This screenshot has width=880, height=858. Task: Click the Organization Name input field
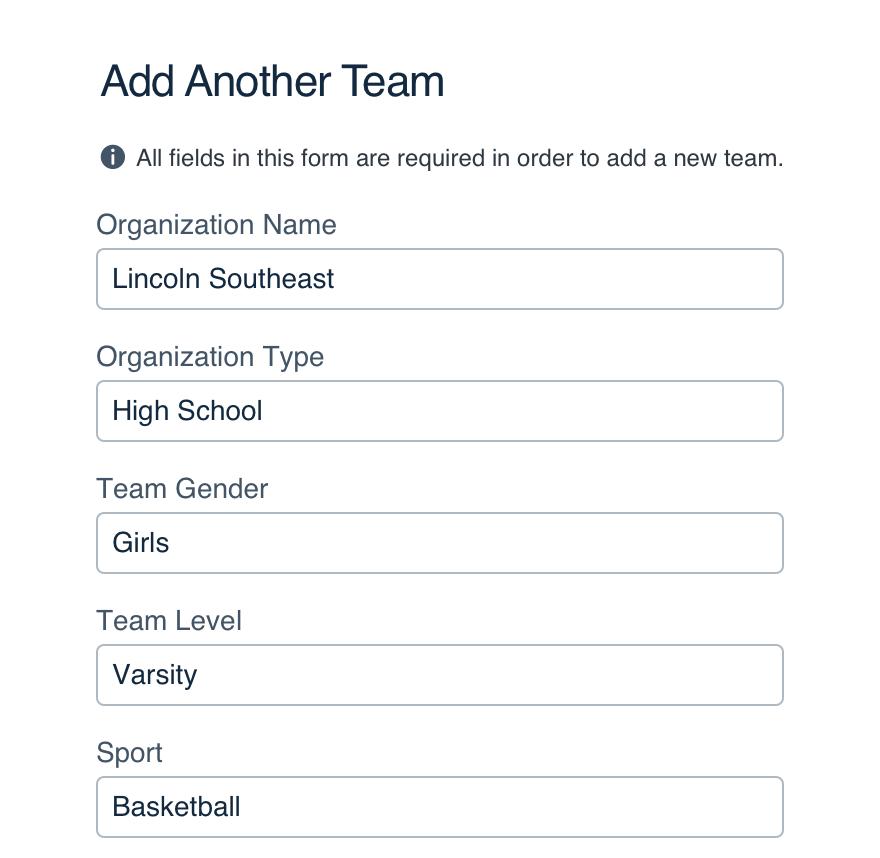pyautogui.click(x=439, y=279)
